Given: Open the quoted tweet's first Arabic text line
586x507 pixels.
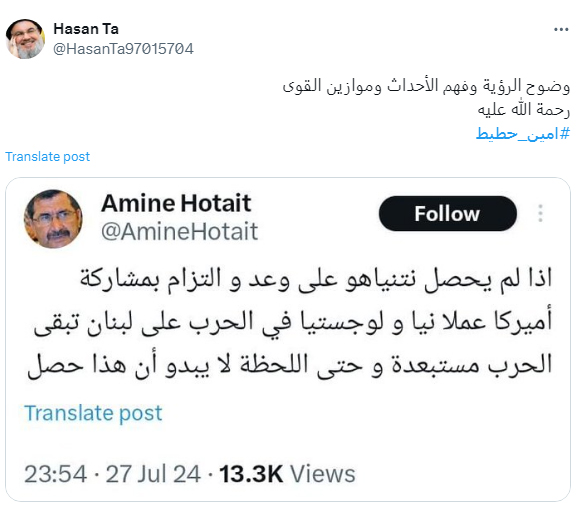Looking at the screenshot, I should click(x=316, y=279).
